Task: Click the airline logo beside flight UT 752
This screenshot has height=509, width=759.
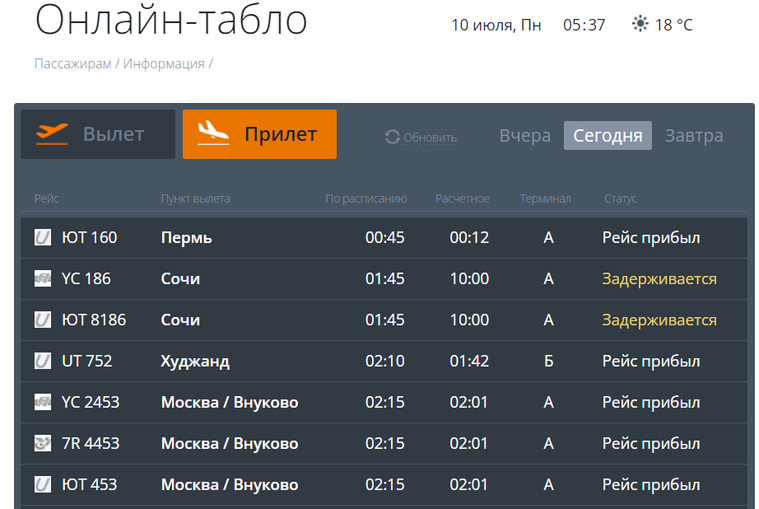Action: (x=43, y=361)
